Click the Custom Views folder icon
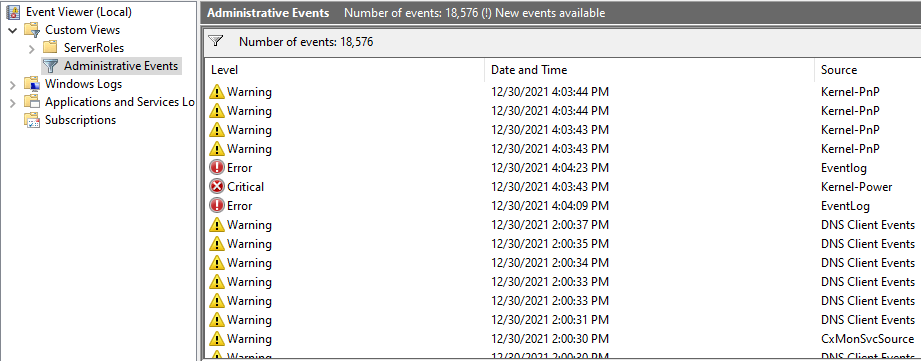 click(x=32, y=30)
